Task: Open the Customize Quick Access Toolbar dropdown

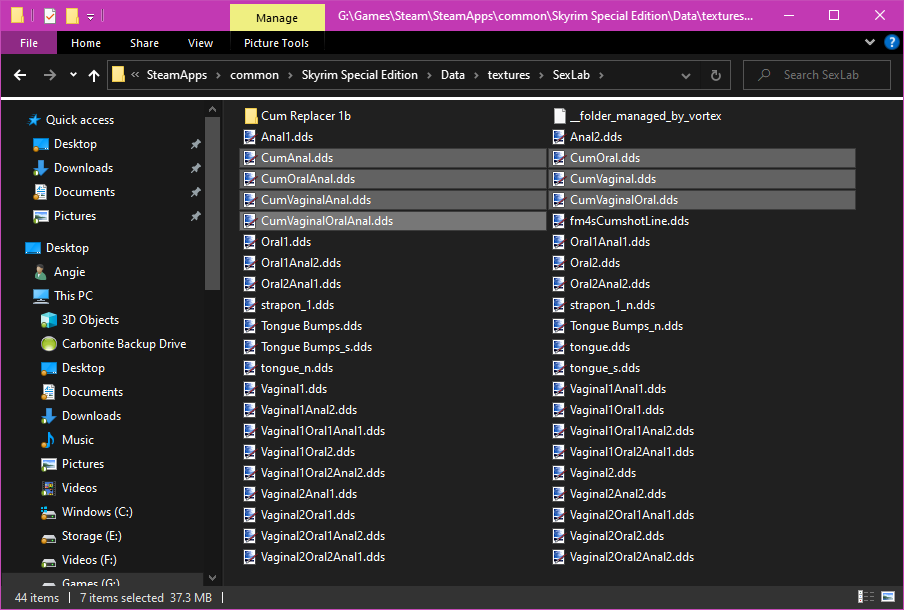Action: click(91, 17)
